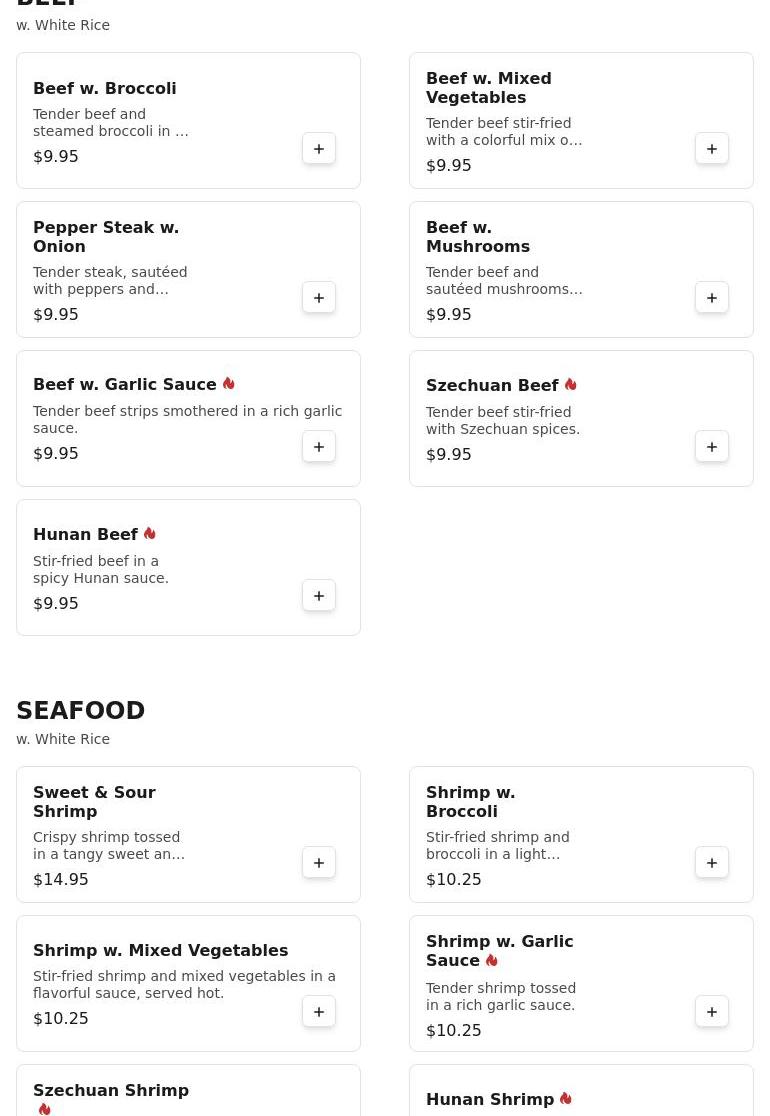Open the Sweet & Sour Shrimp card
Image resolution: width=770 pixels, height=1116 pixels.
click(x=188, y=834)
